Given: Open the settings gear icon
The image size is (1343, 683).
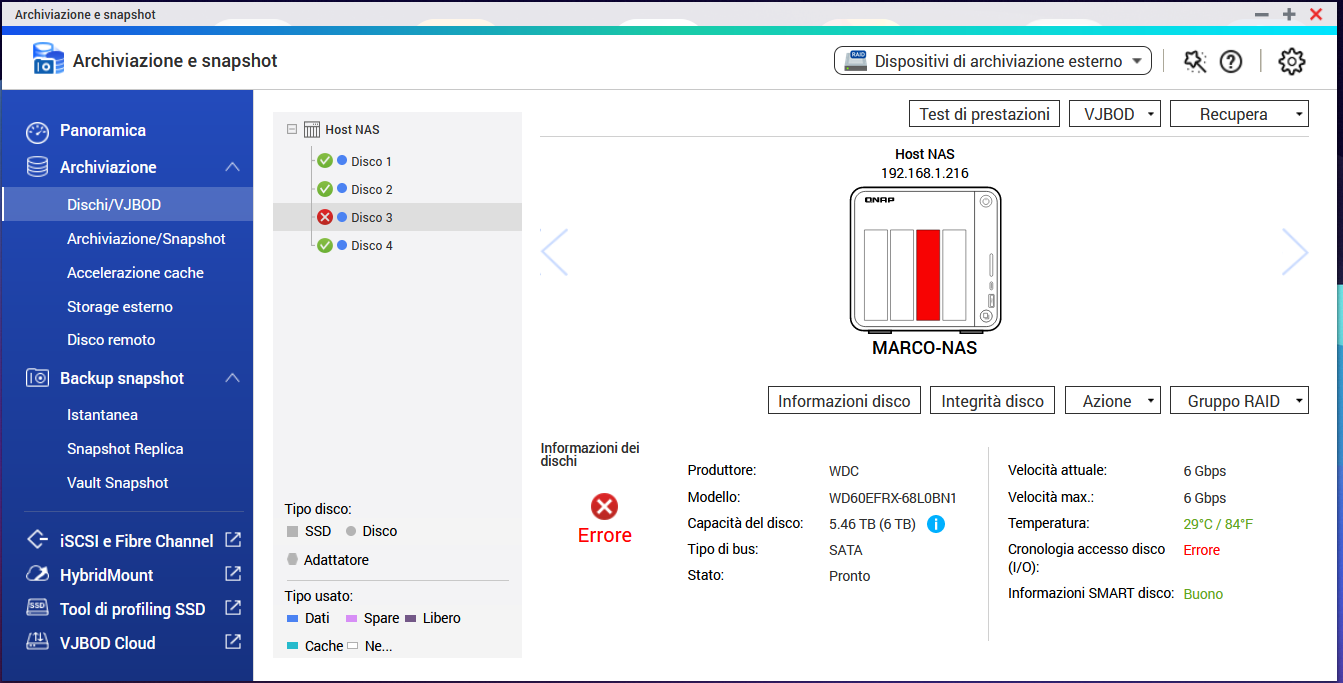Looking at the screenshot, I should (1292, 61).
